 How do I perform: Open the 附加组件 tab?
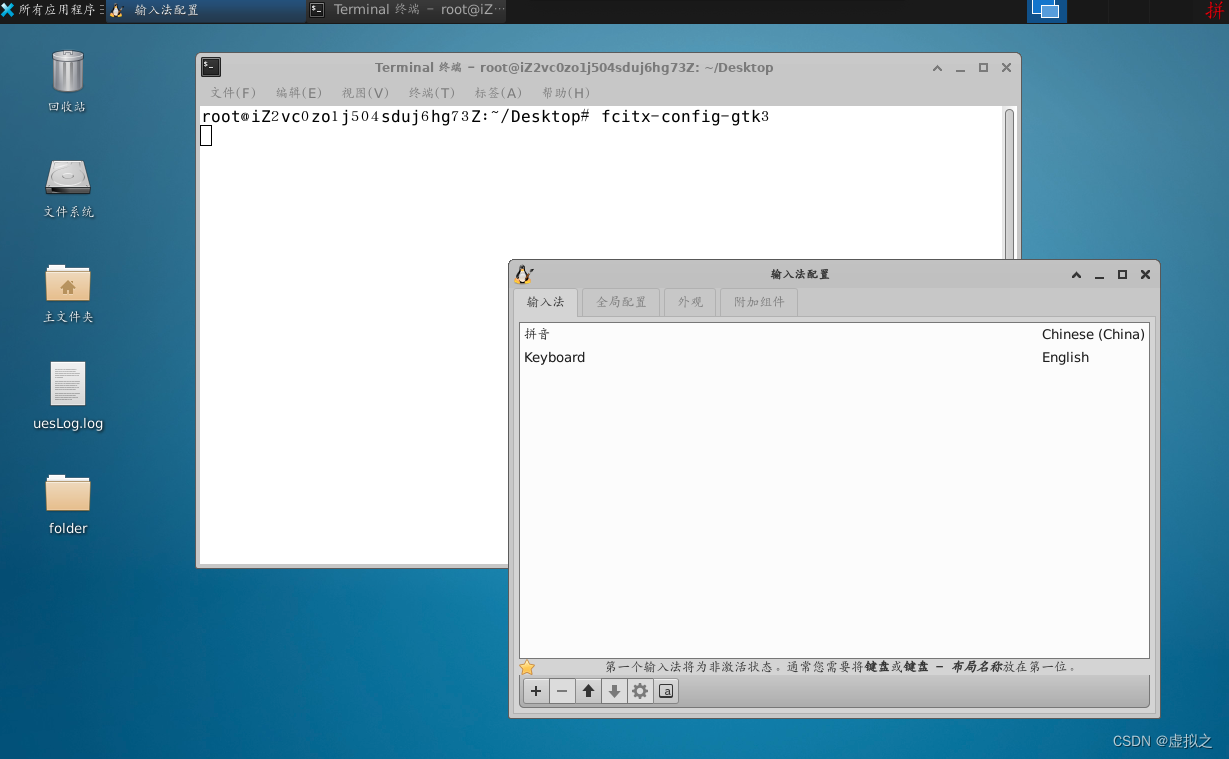759,302
